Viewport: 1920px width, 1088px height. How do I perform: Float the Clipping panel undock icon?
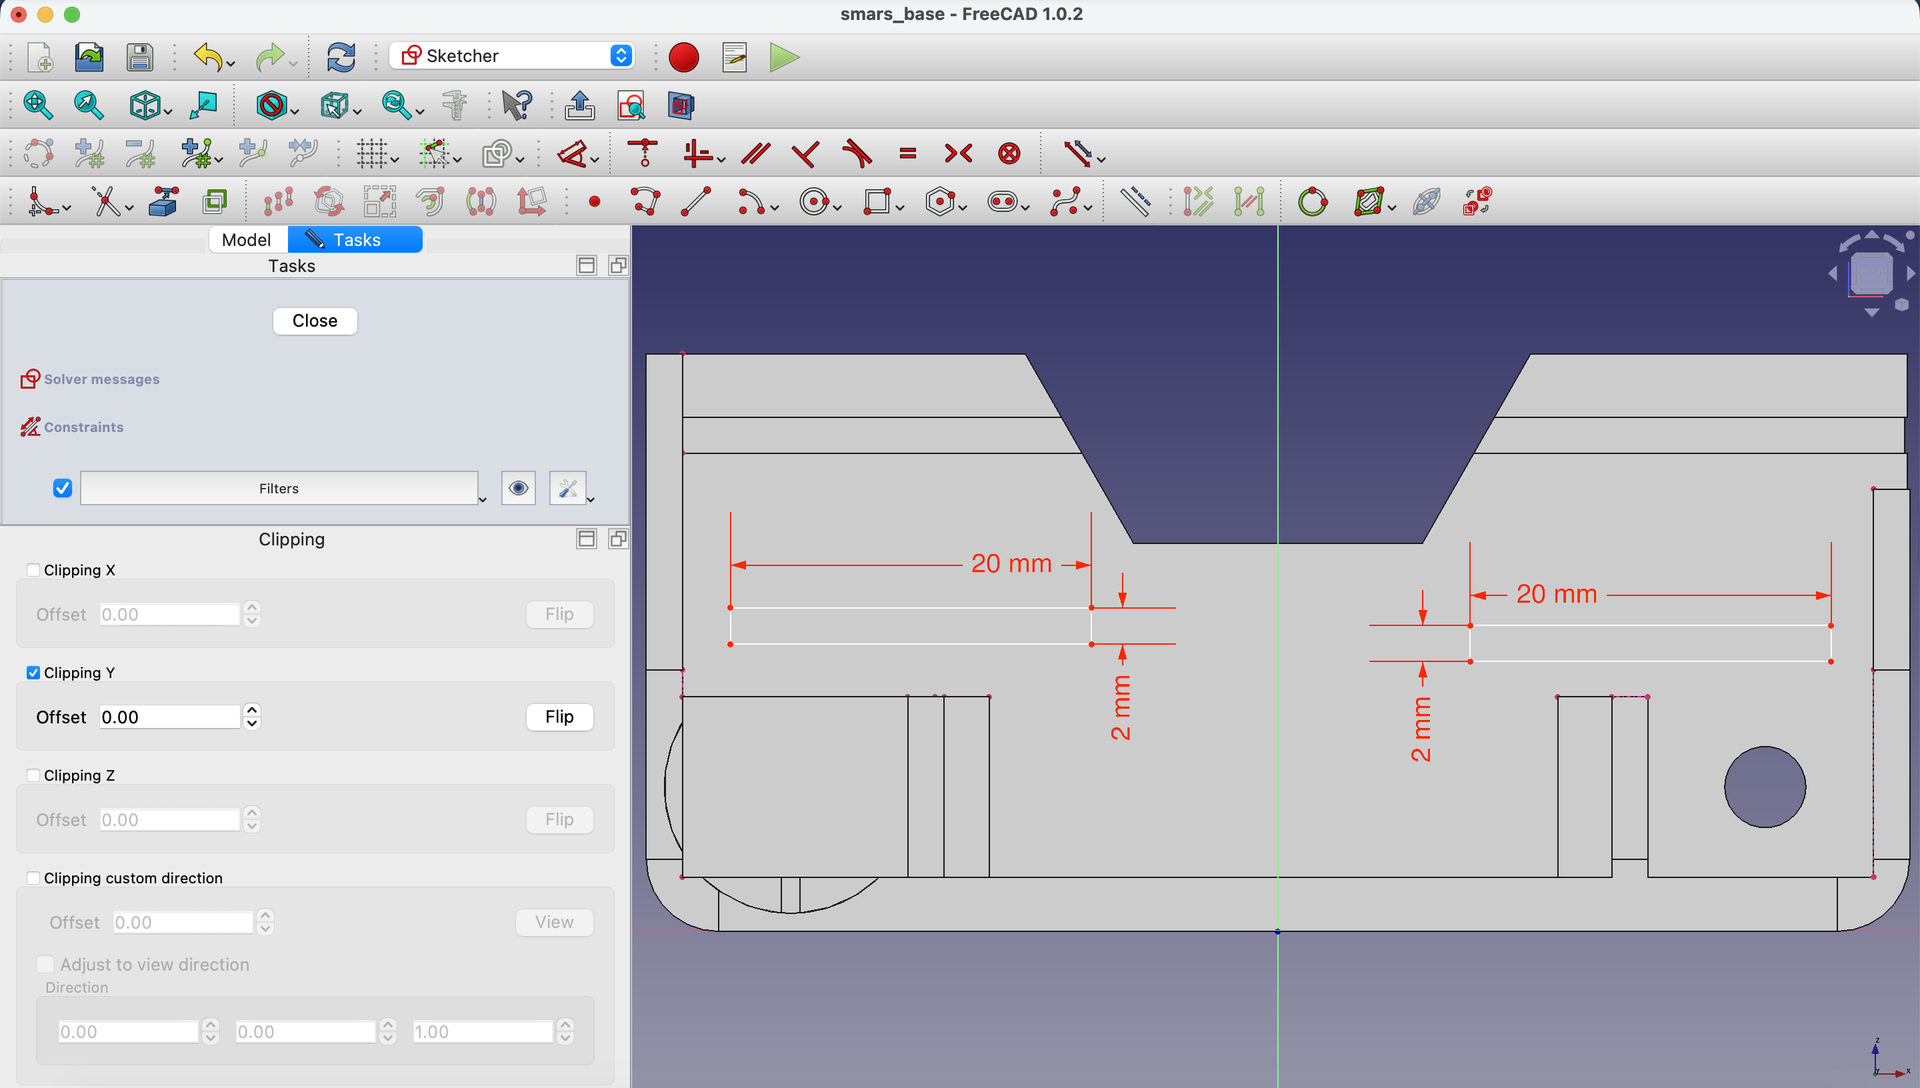click(x=618, y=539)
